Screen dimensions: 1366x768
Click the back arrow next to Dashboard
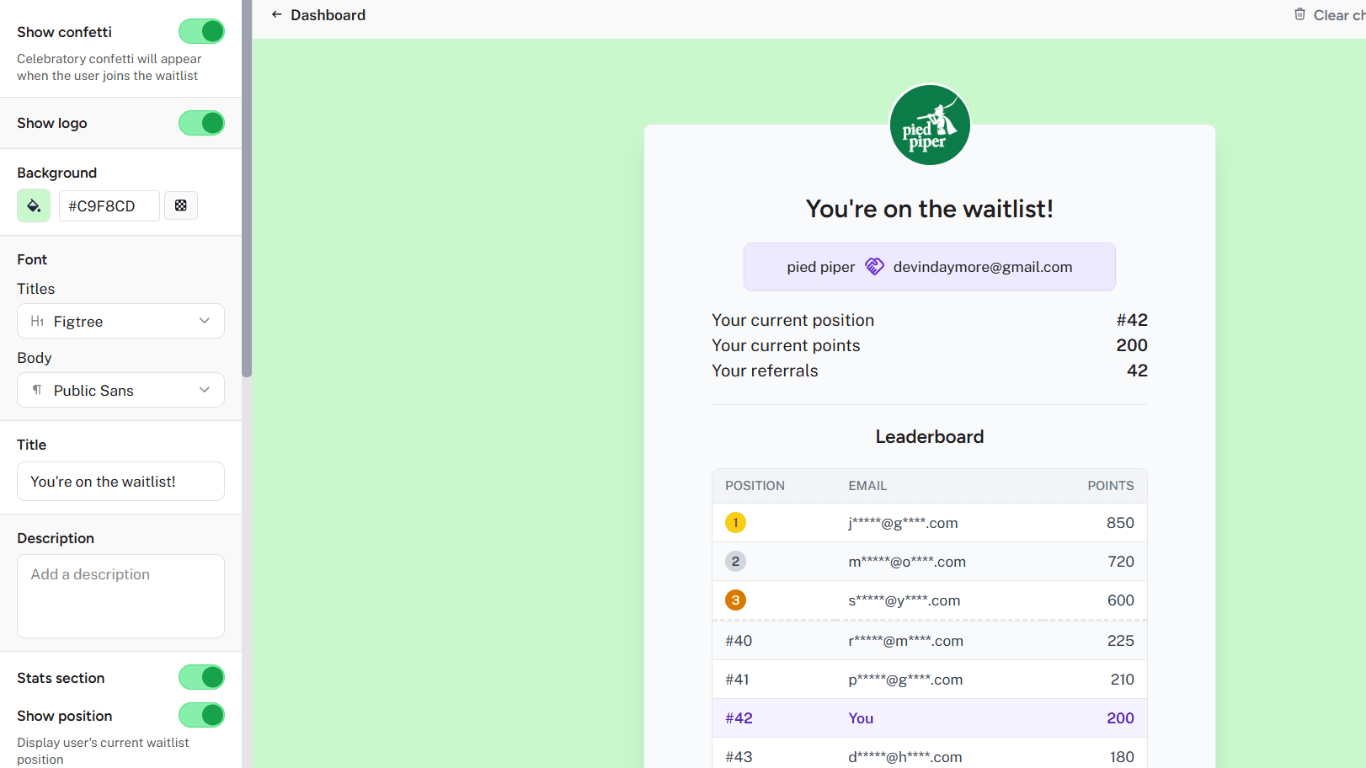[x=277, y=15]
